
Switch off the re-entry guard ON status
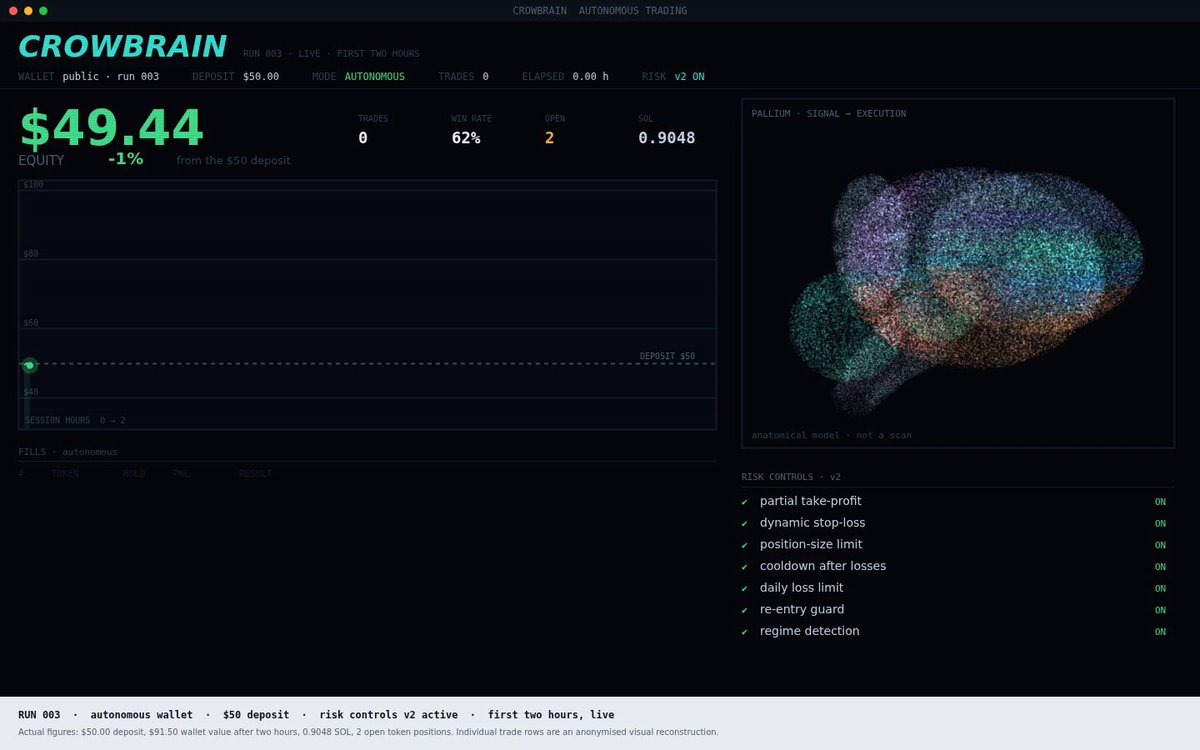pos(1160,610)
